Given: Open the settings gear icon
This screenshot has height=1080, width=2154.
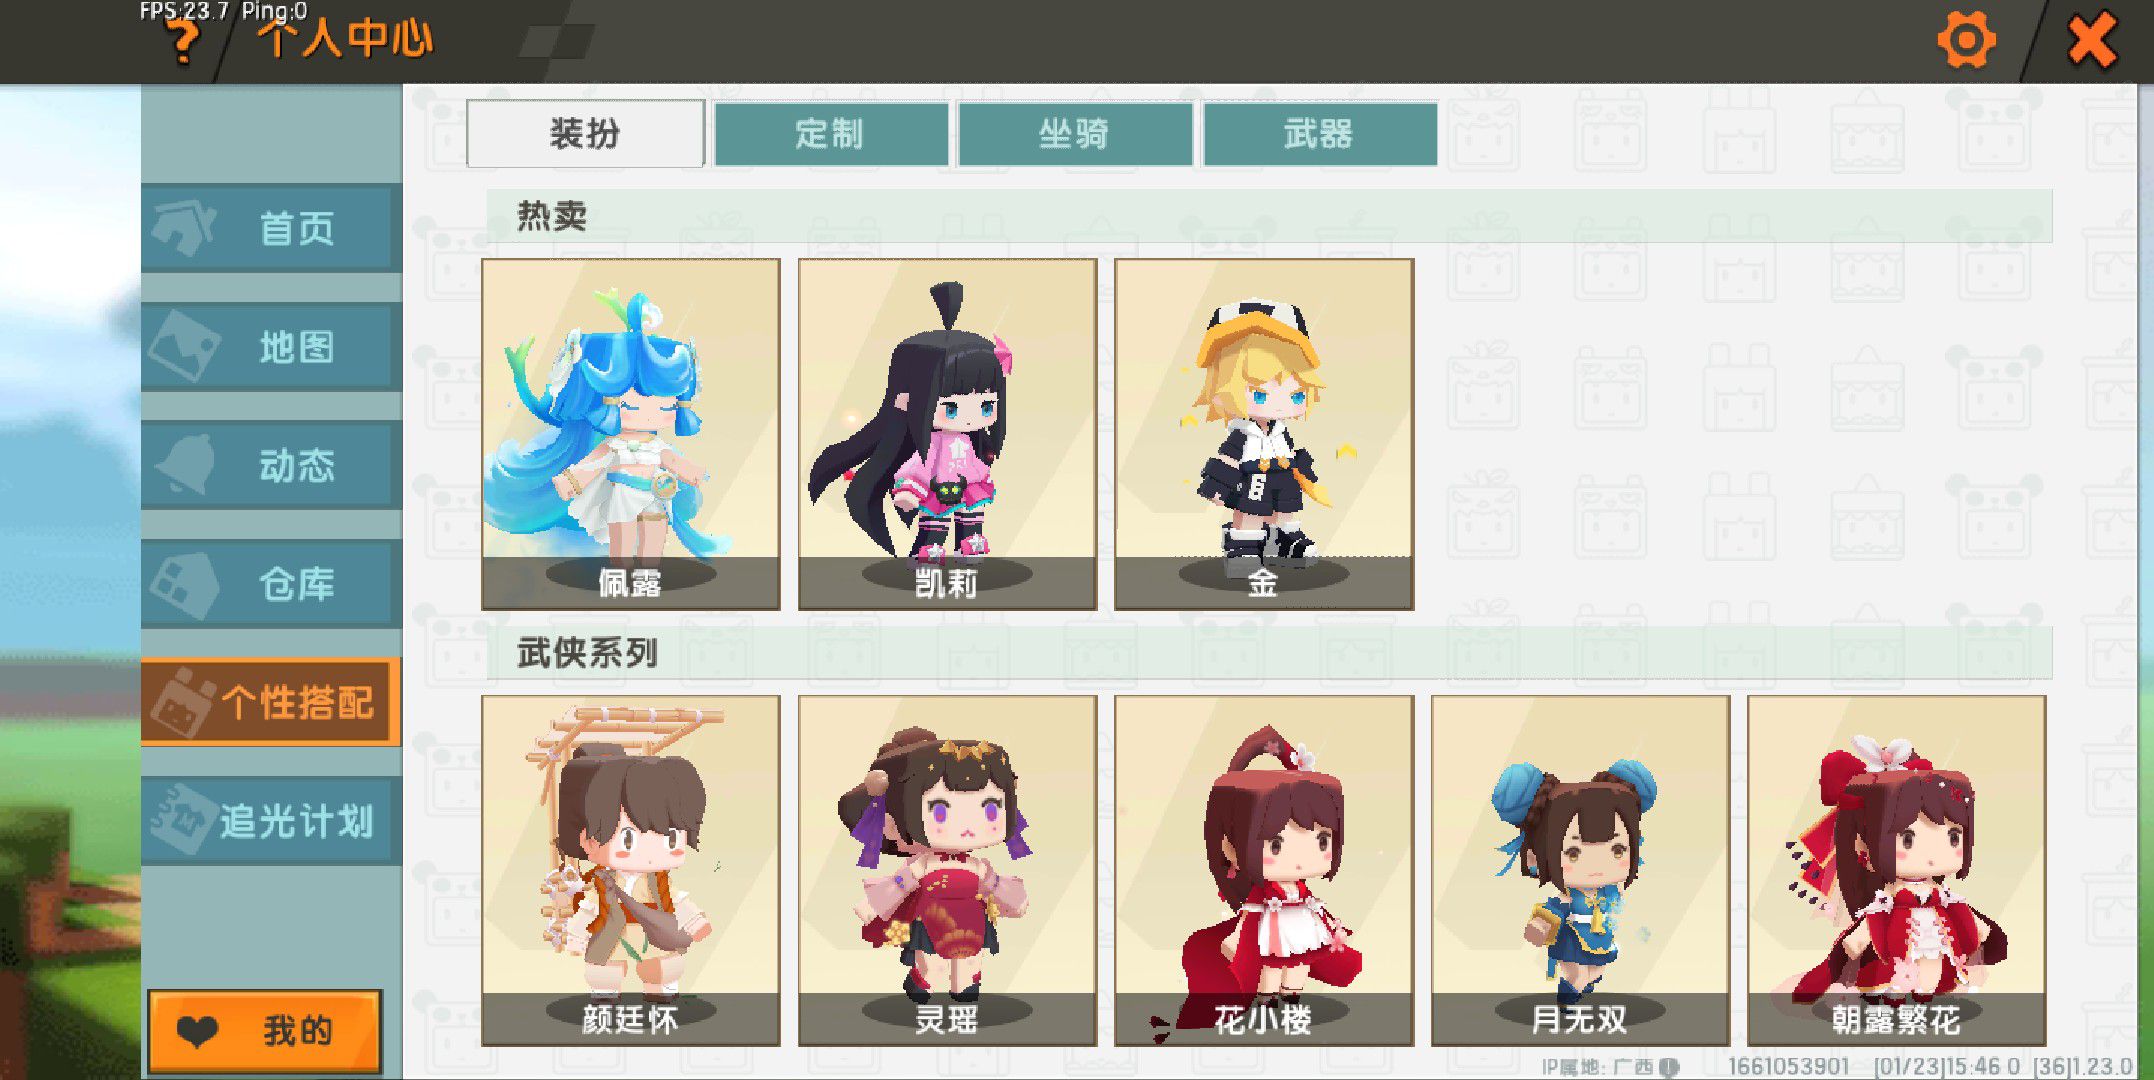Looking at the screenshot, I should [1966, 41].
